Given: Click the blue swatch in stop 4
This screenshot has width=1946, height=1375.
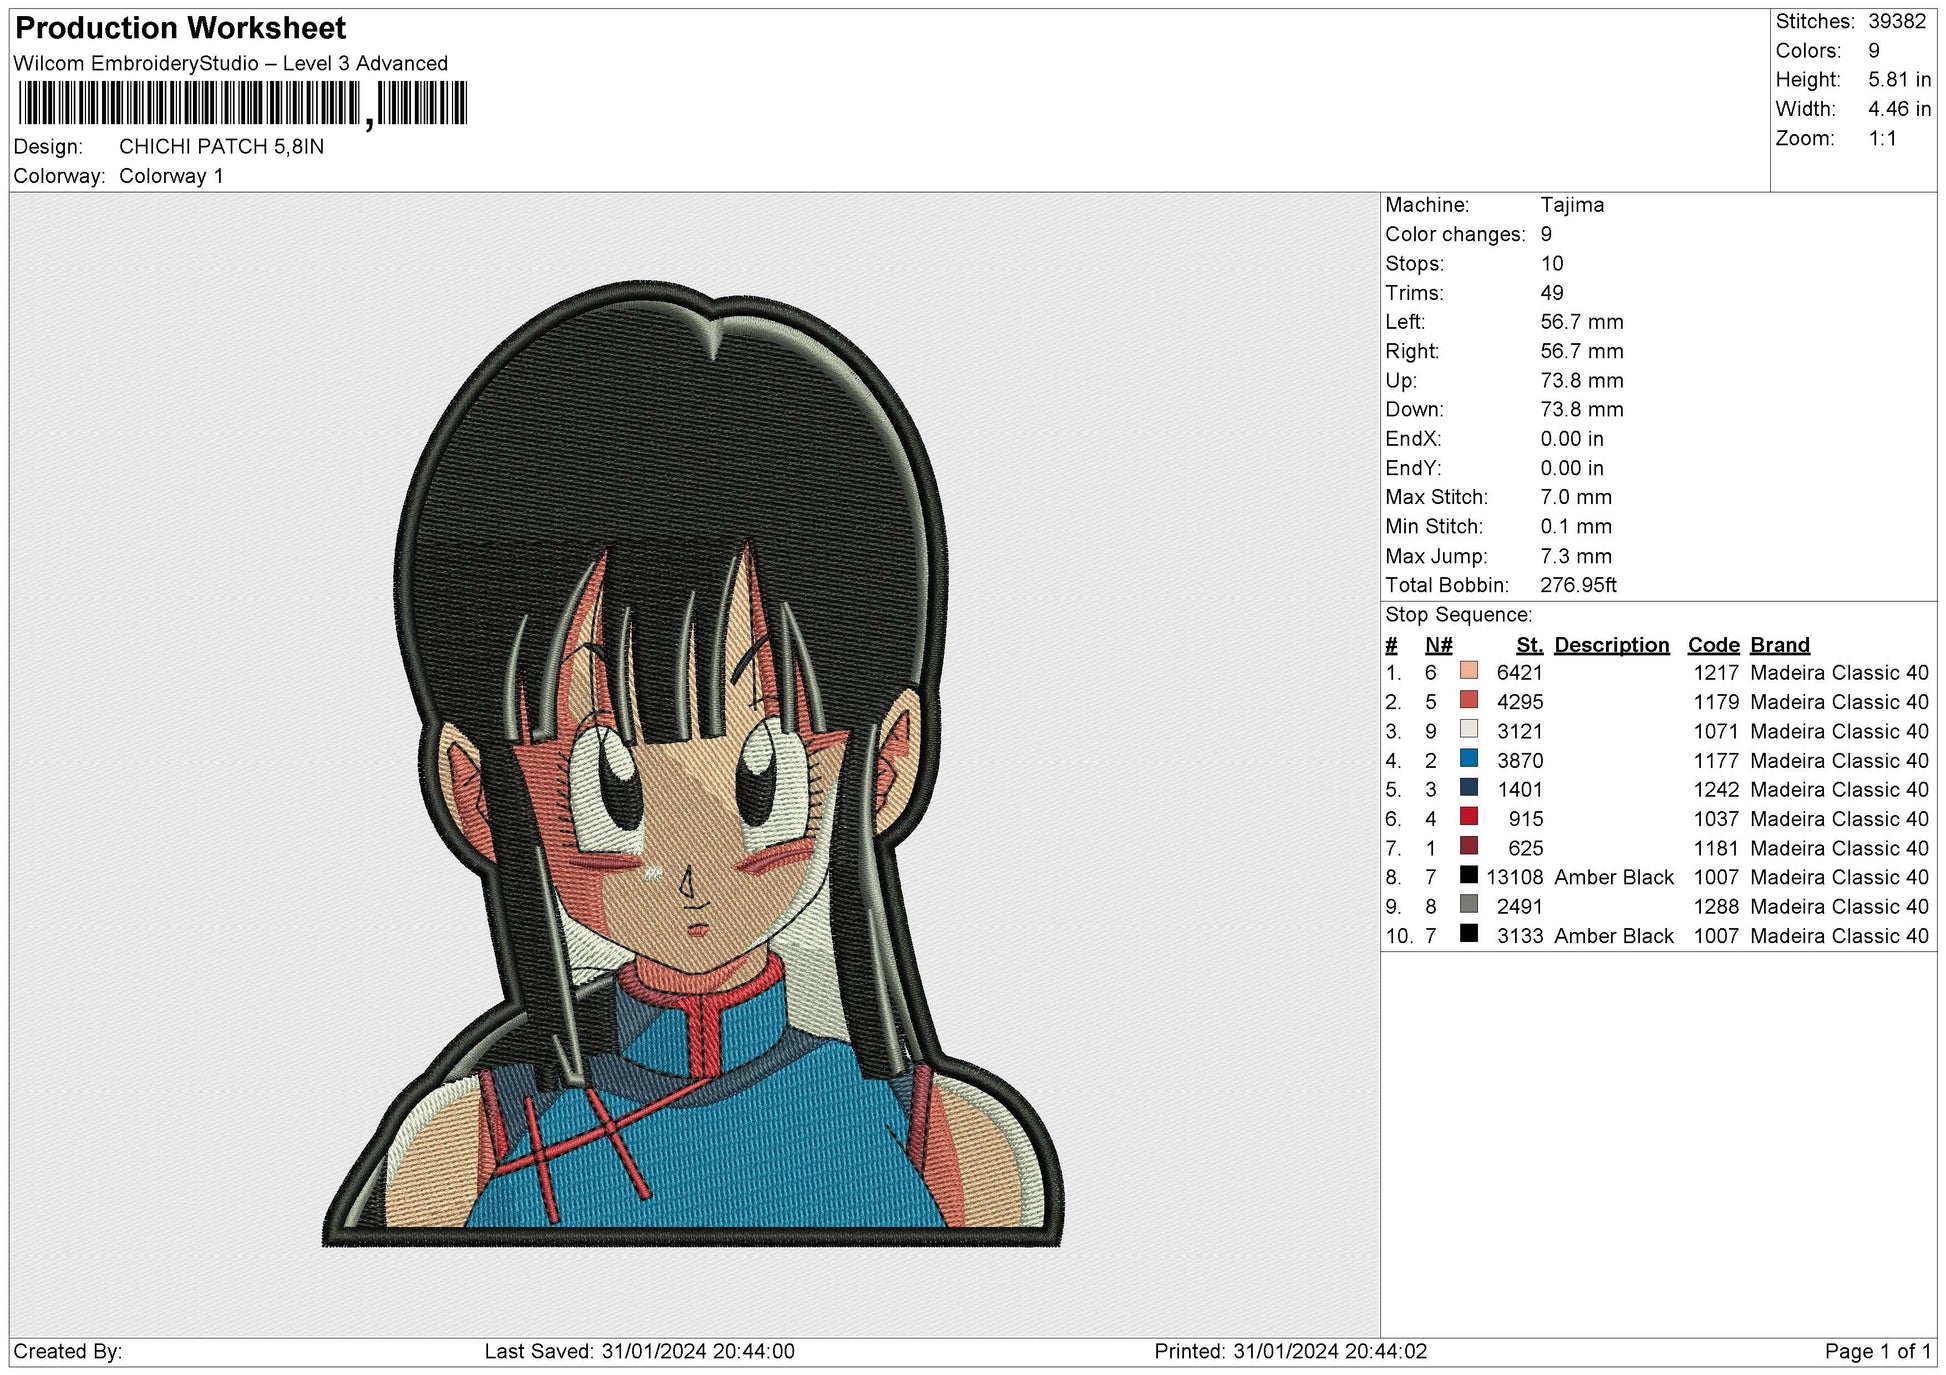Looking at the screenshot, I should tap(1468, 759).
